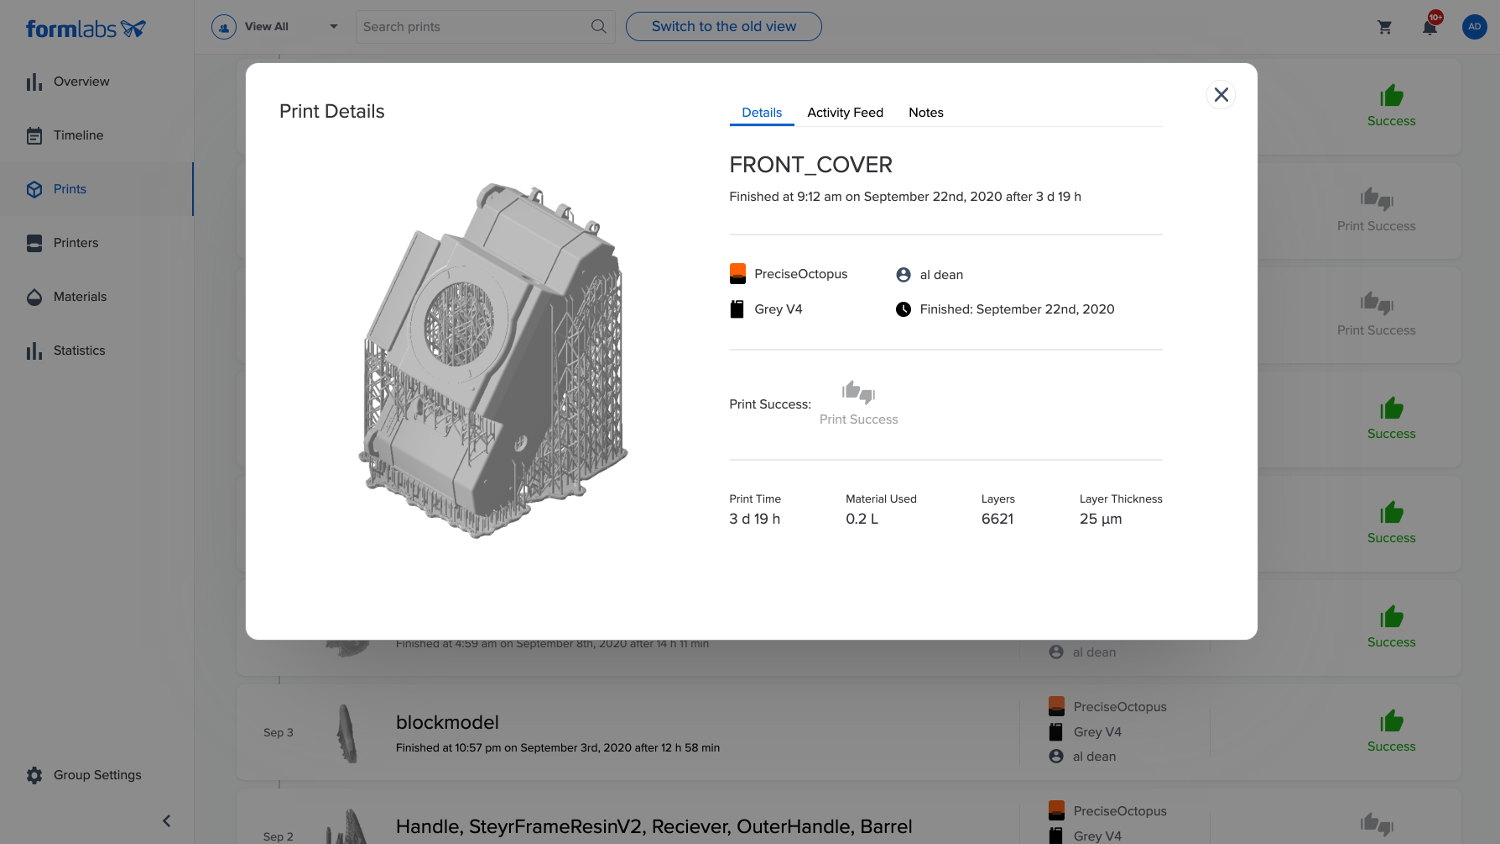Rate print with thumbs up/down in dialog
The width and height of the screenshot is (1500, 844).
click(x=858, y=392)
